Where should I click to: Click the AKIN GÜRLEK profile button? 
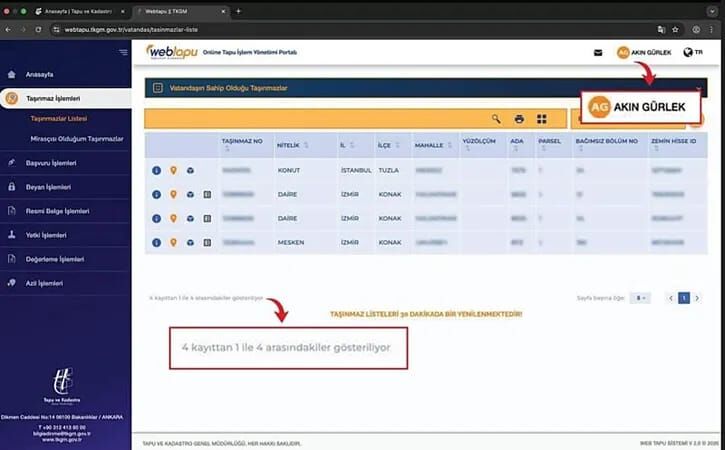coord(647,52)
